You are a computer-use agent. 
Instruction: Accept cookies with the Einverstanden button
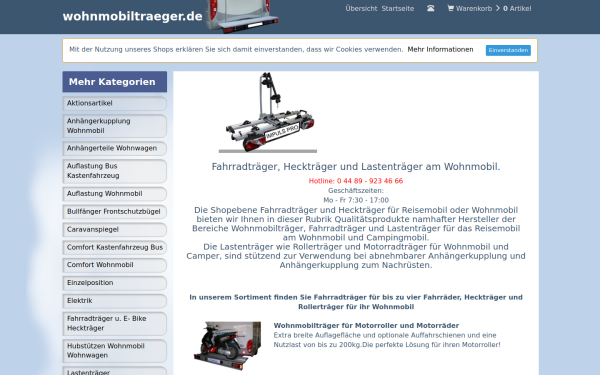pos(508,50)
